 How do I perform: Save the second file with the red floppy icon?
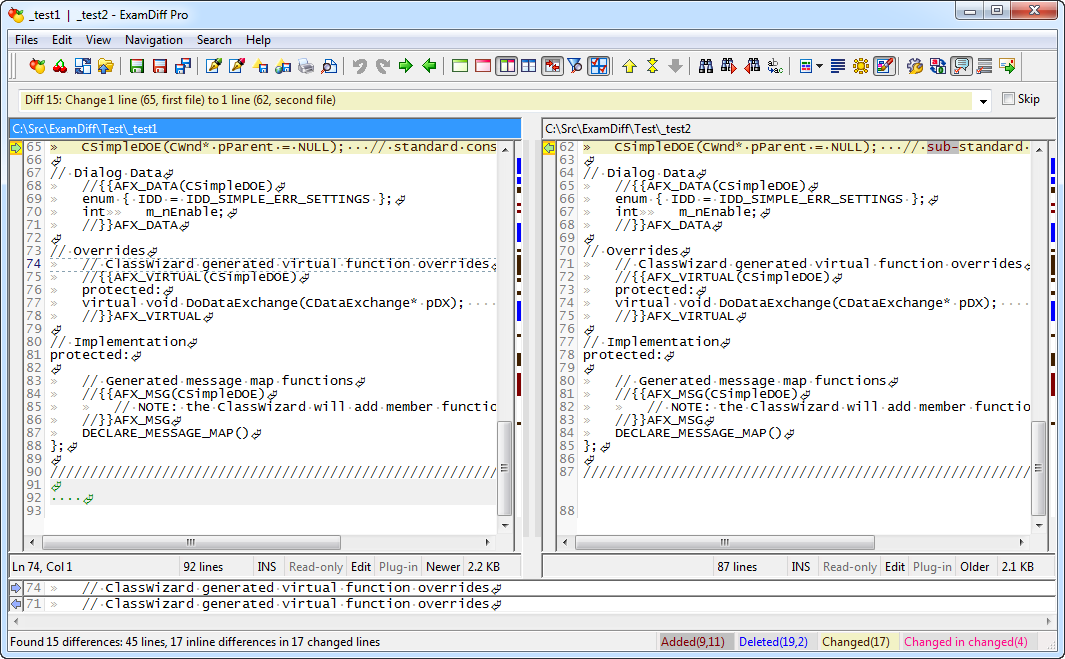tap(160, 66)
